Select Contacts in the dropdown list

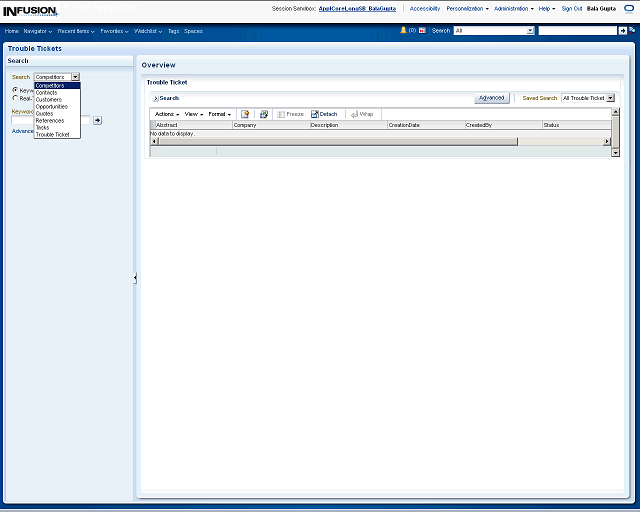[x=57, y=93]
